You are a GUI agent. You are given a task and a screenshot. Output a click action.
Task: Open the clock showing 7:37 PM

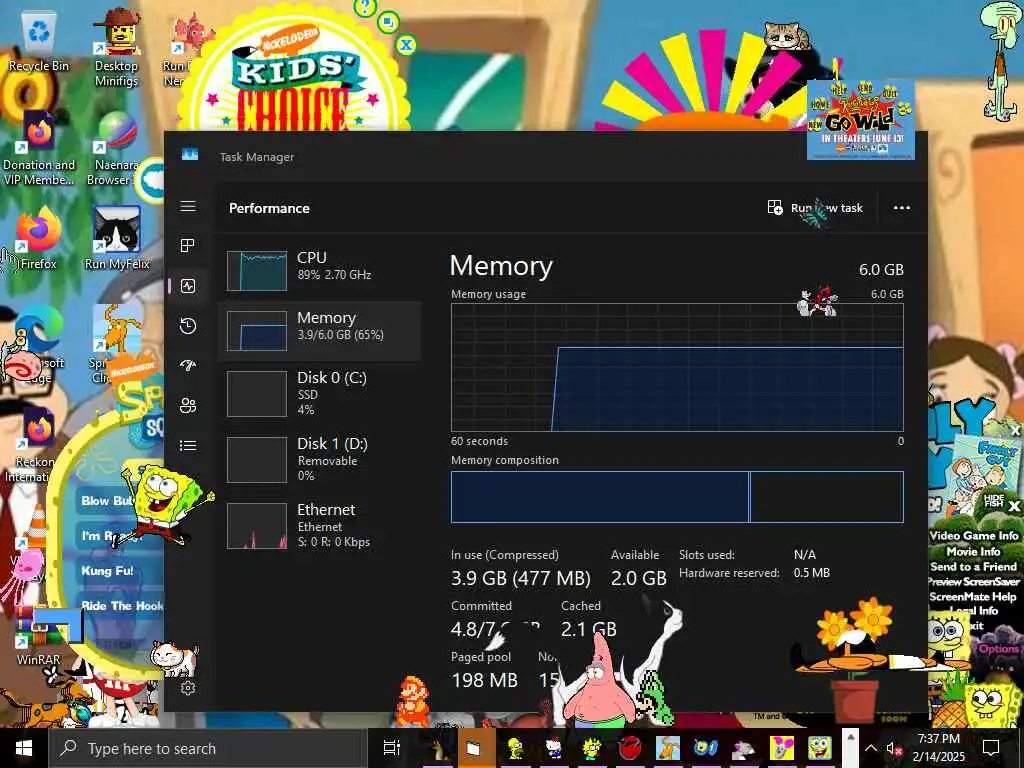(x=938, y=748)
